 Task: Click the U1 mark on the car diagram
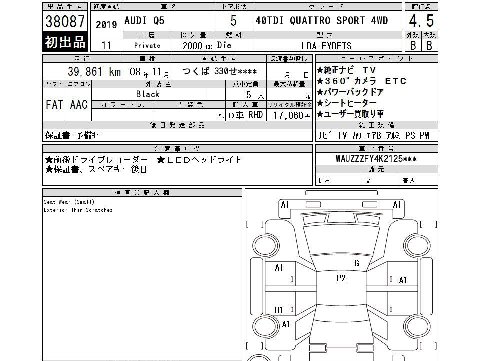(278, 310)
